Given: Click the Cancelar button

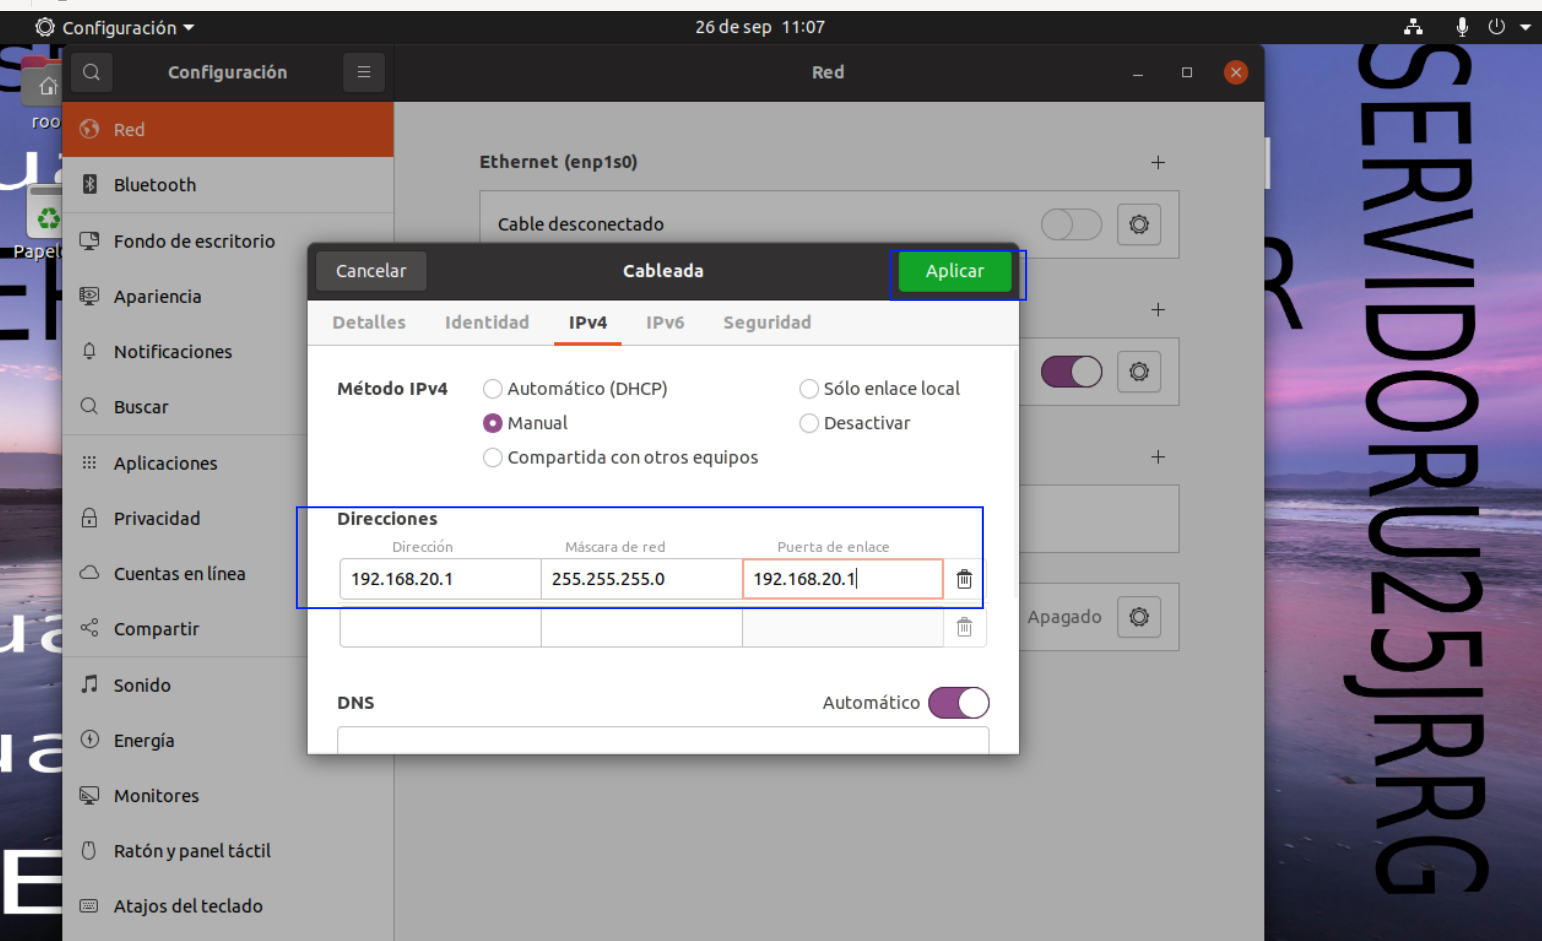Looking at the screenshot, I should tap(371, 271).
